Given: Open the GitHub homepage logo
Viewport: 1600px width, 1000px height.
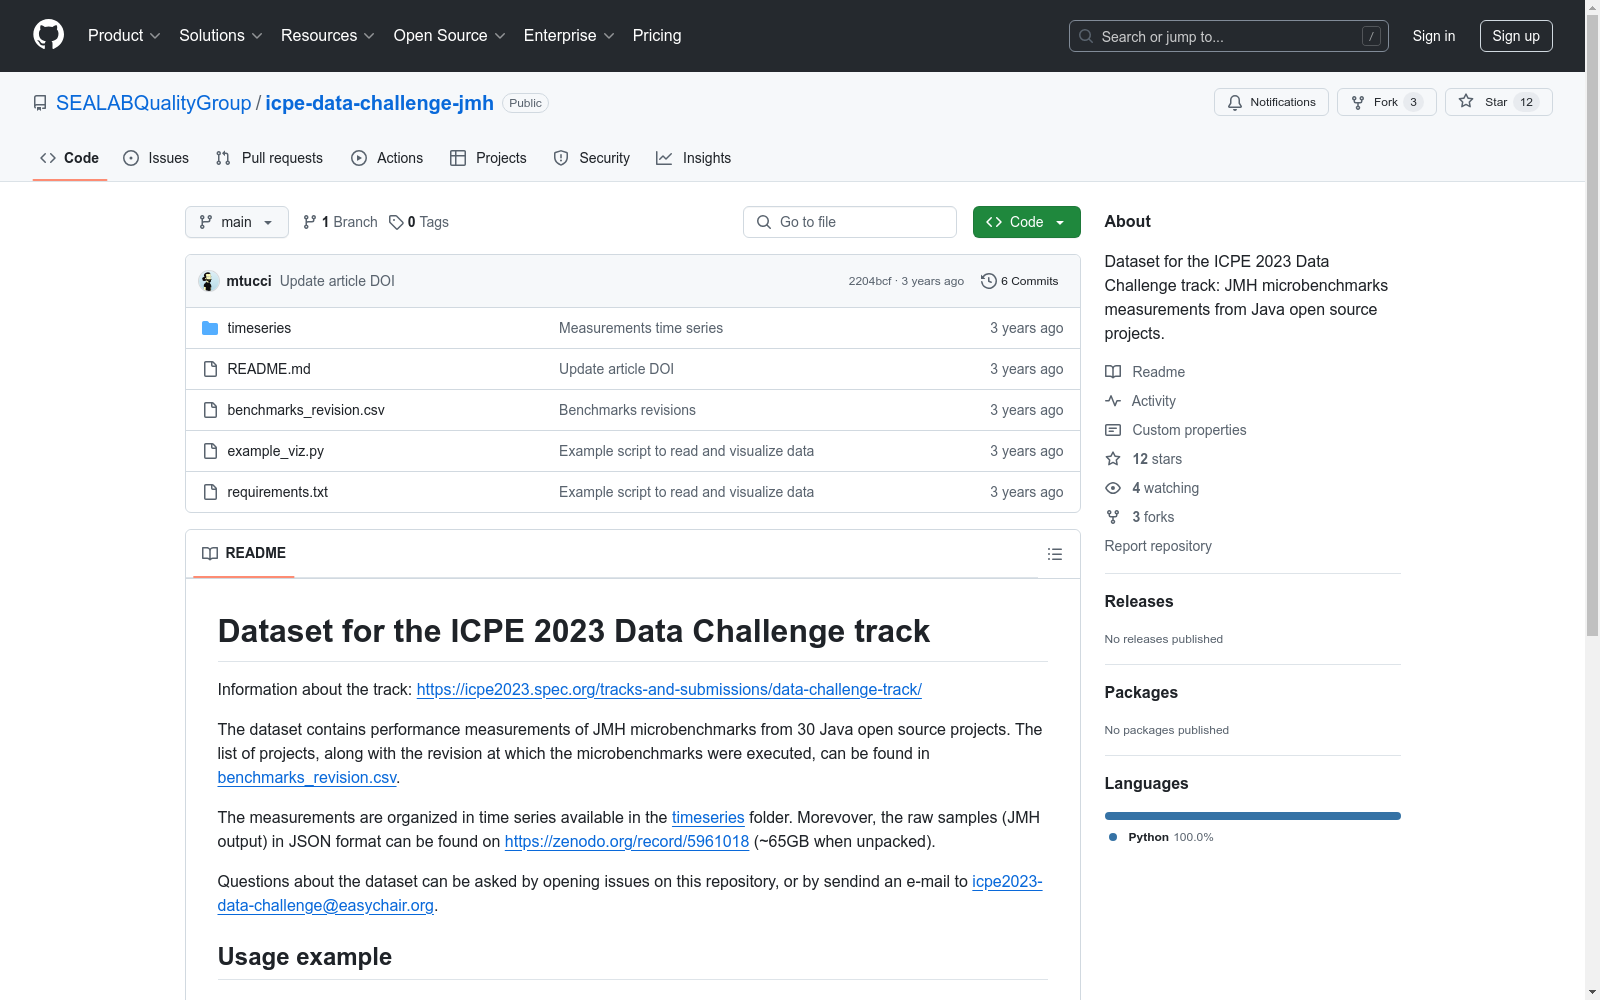Looking at the screenshot, I should [x=48, y=35].
